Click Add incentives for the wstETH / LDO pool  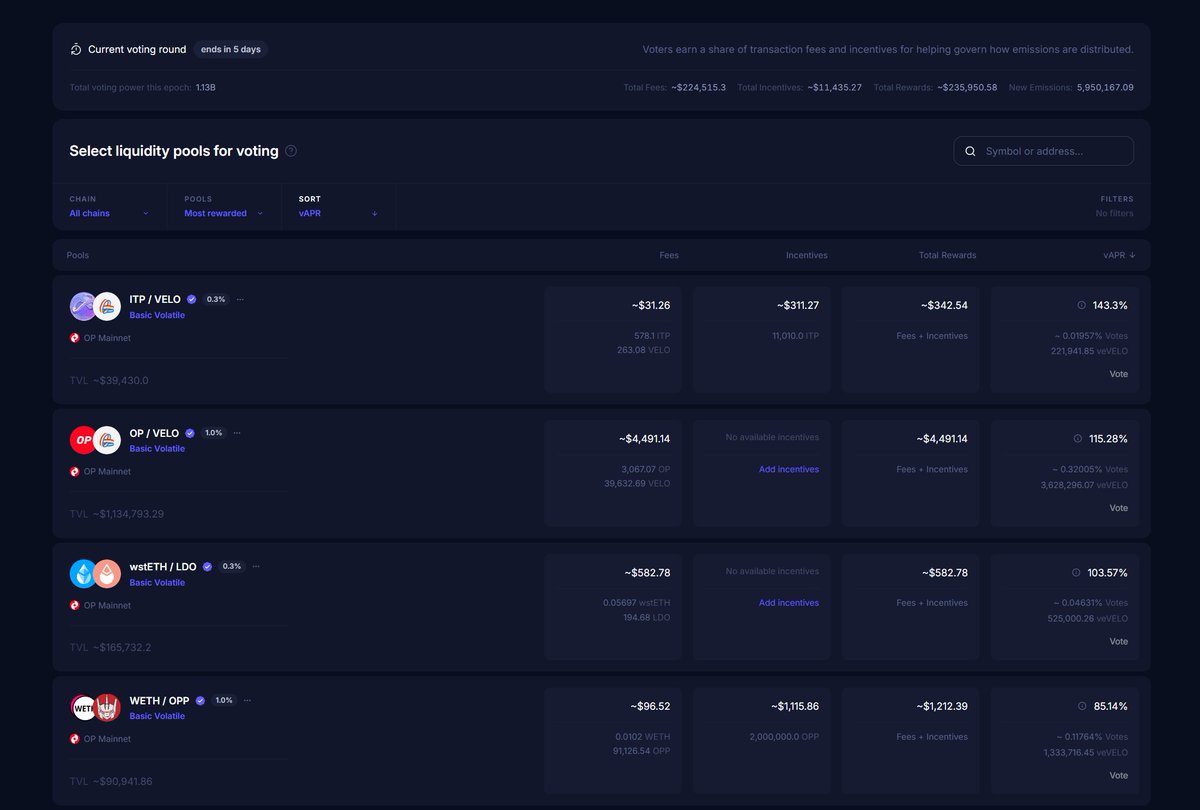tap(789, 602)
